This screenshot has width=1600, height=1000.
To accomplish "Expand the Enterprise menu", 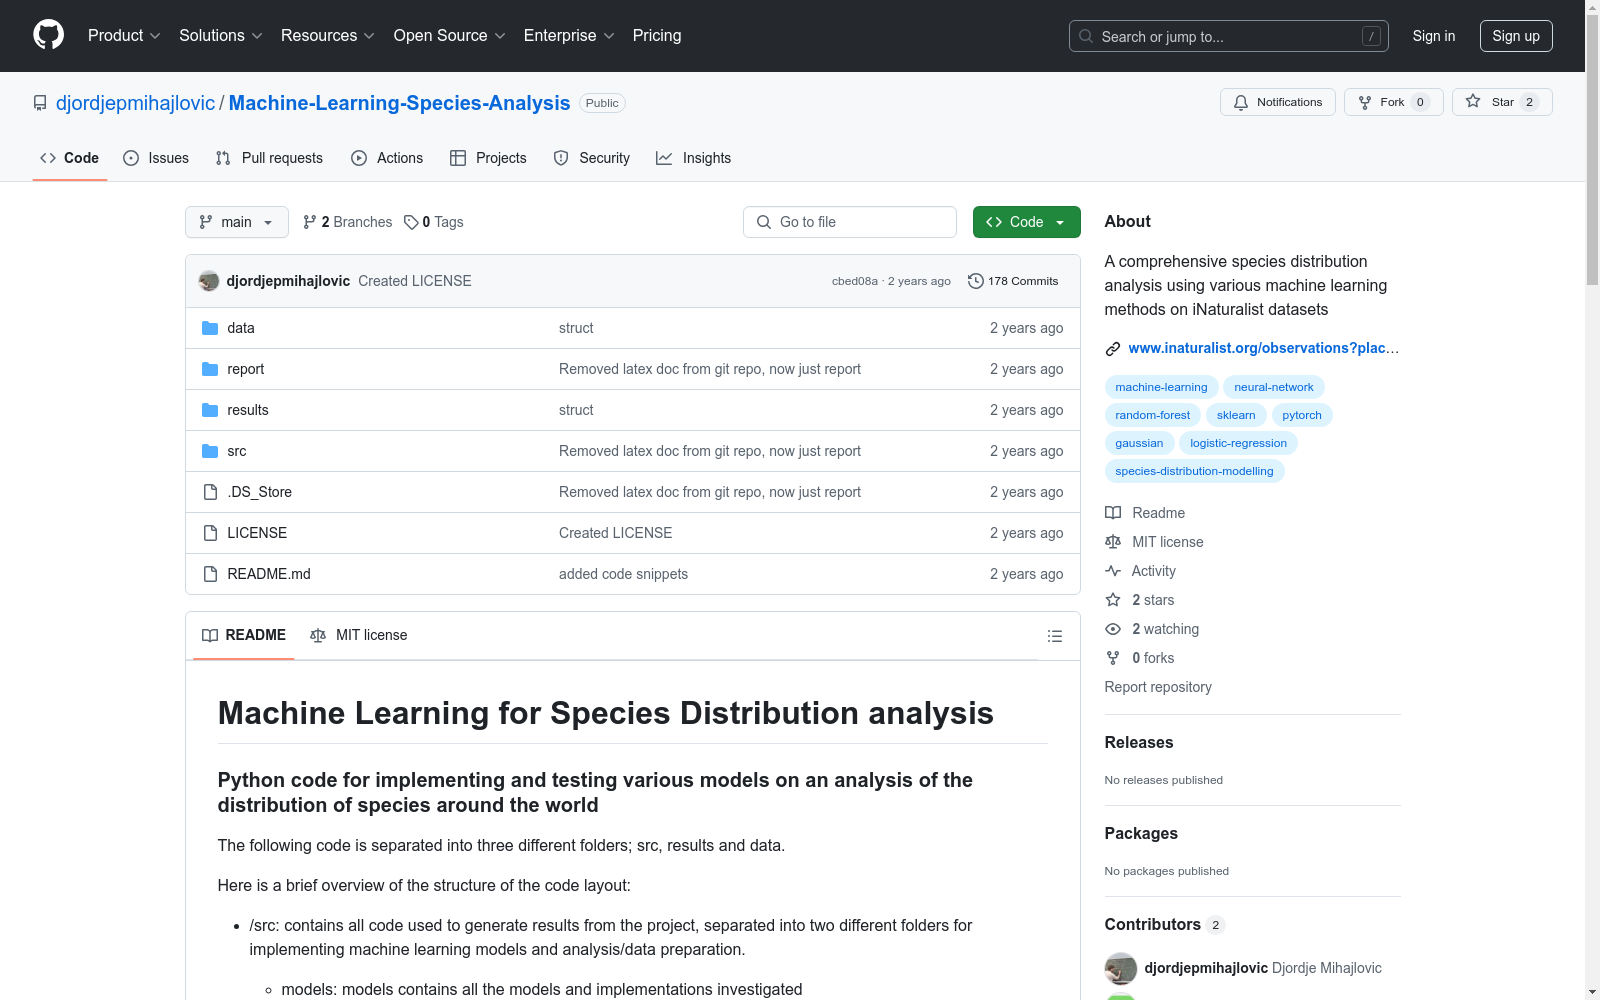I will 569,36.
